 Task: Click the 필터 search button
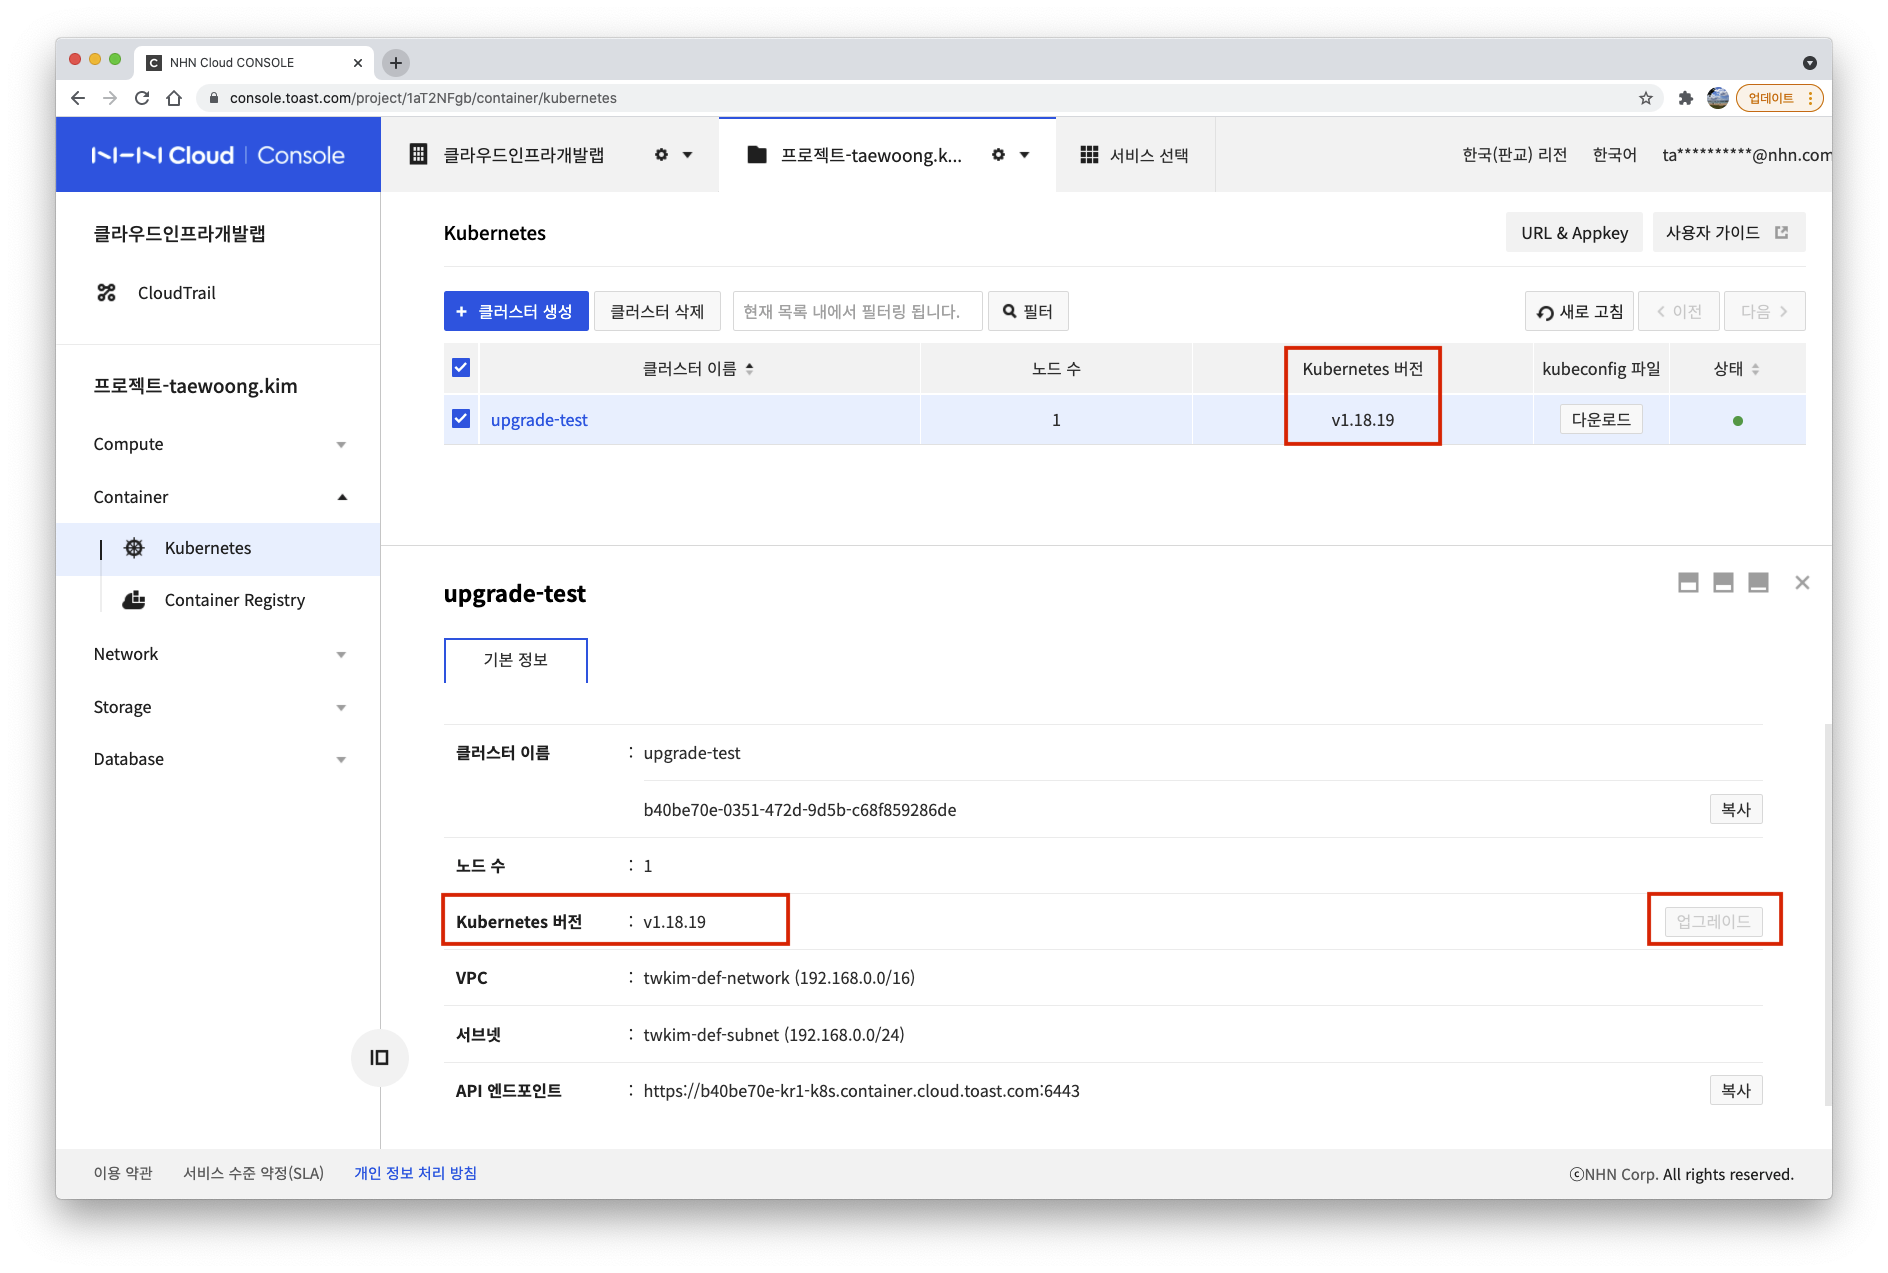pyautogui.click(x=1028, y=312)
